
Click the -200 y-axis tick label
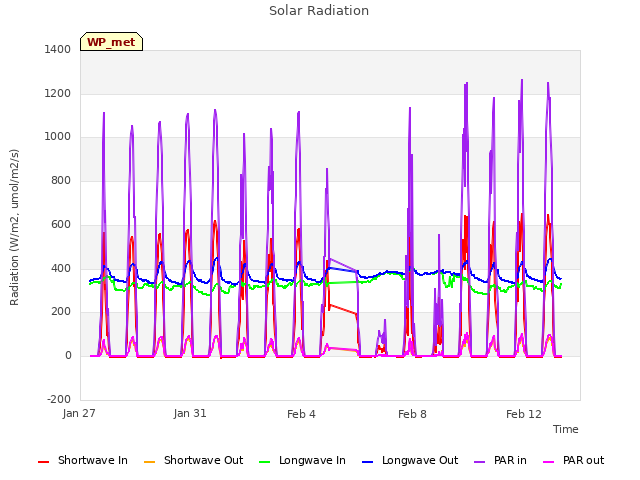pyautogui.click(x=59, y=399)
